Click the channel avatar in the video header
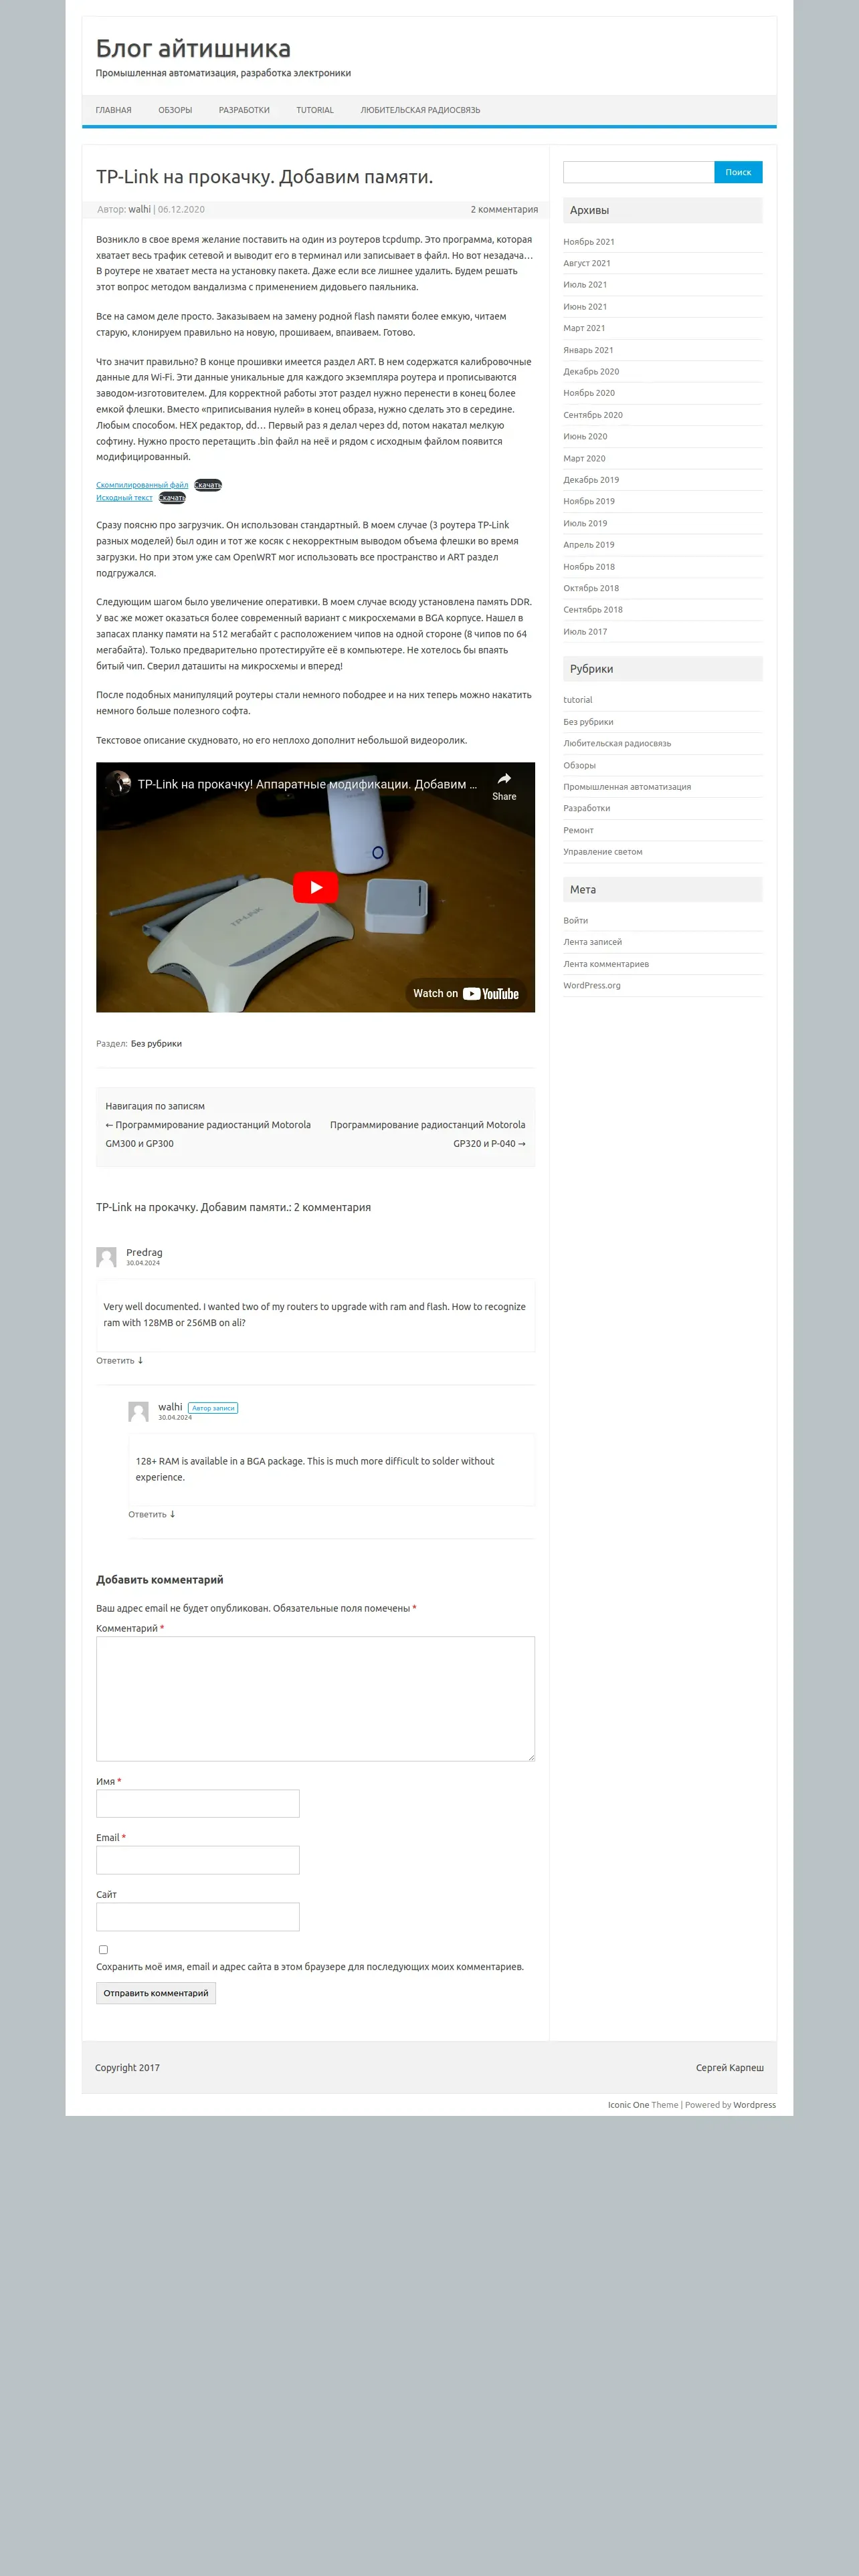This screenshot has height=2576, width=859. click(x=119, y=784)
